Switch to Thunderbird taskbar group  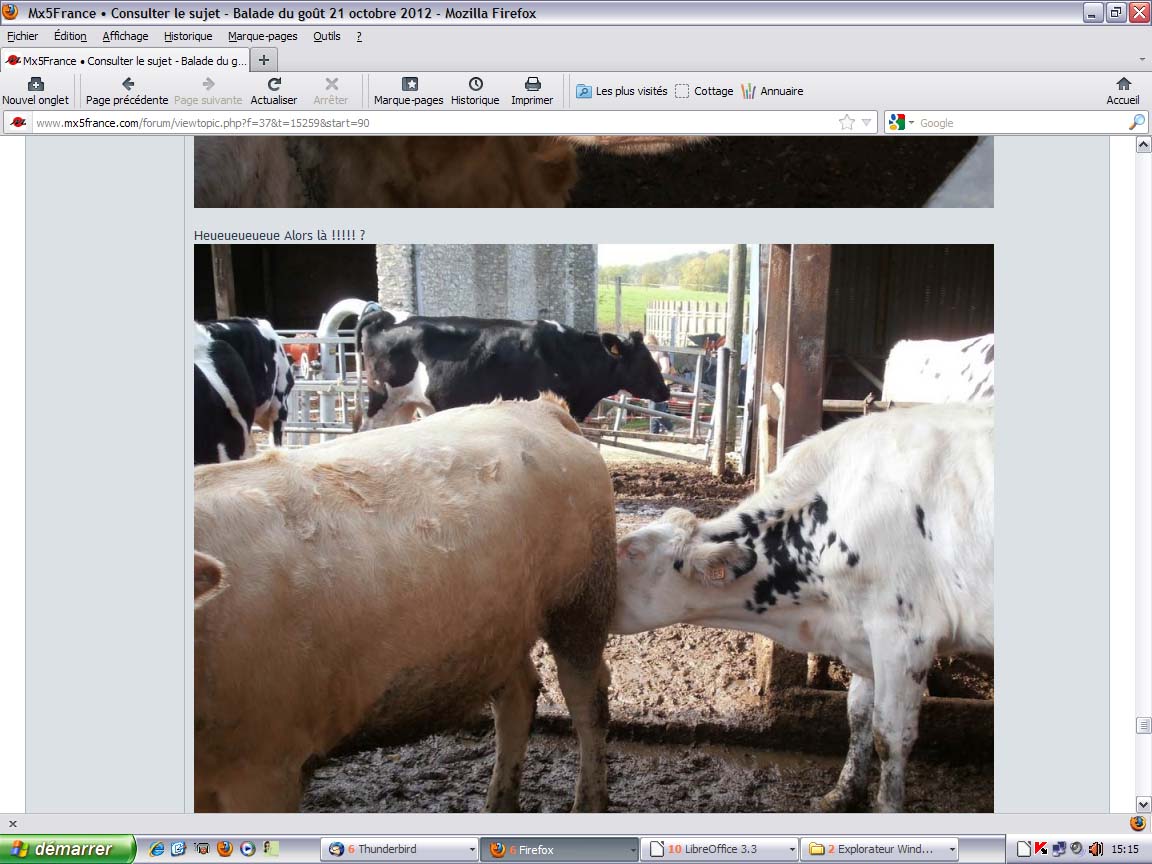[400, 849]
